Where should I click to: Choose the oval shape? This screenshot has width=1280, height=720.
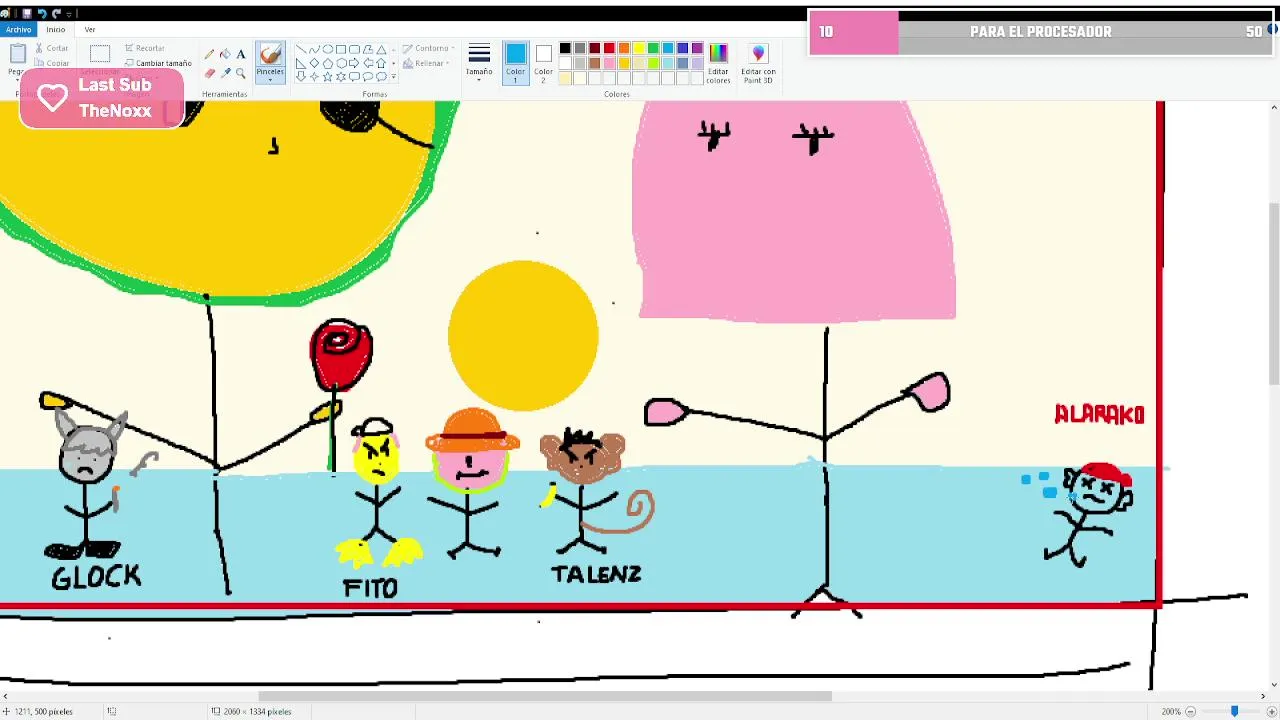click(x=328, y=49)
